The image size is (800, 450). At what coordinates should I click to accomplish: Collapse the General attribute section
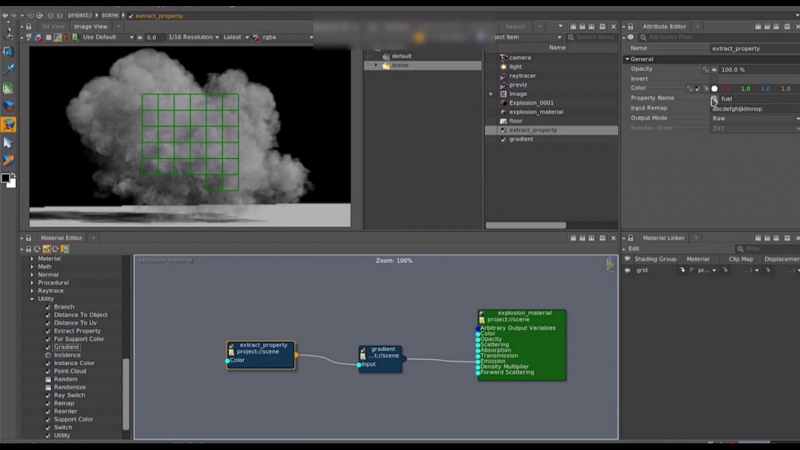click(x=627, y=59)
